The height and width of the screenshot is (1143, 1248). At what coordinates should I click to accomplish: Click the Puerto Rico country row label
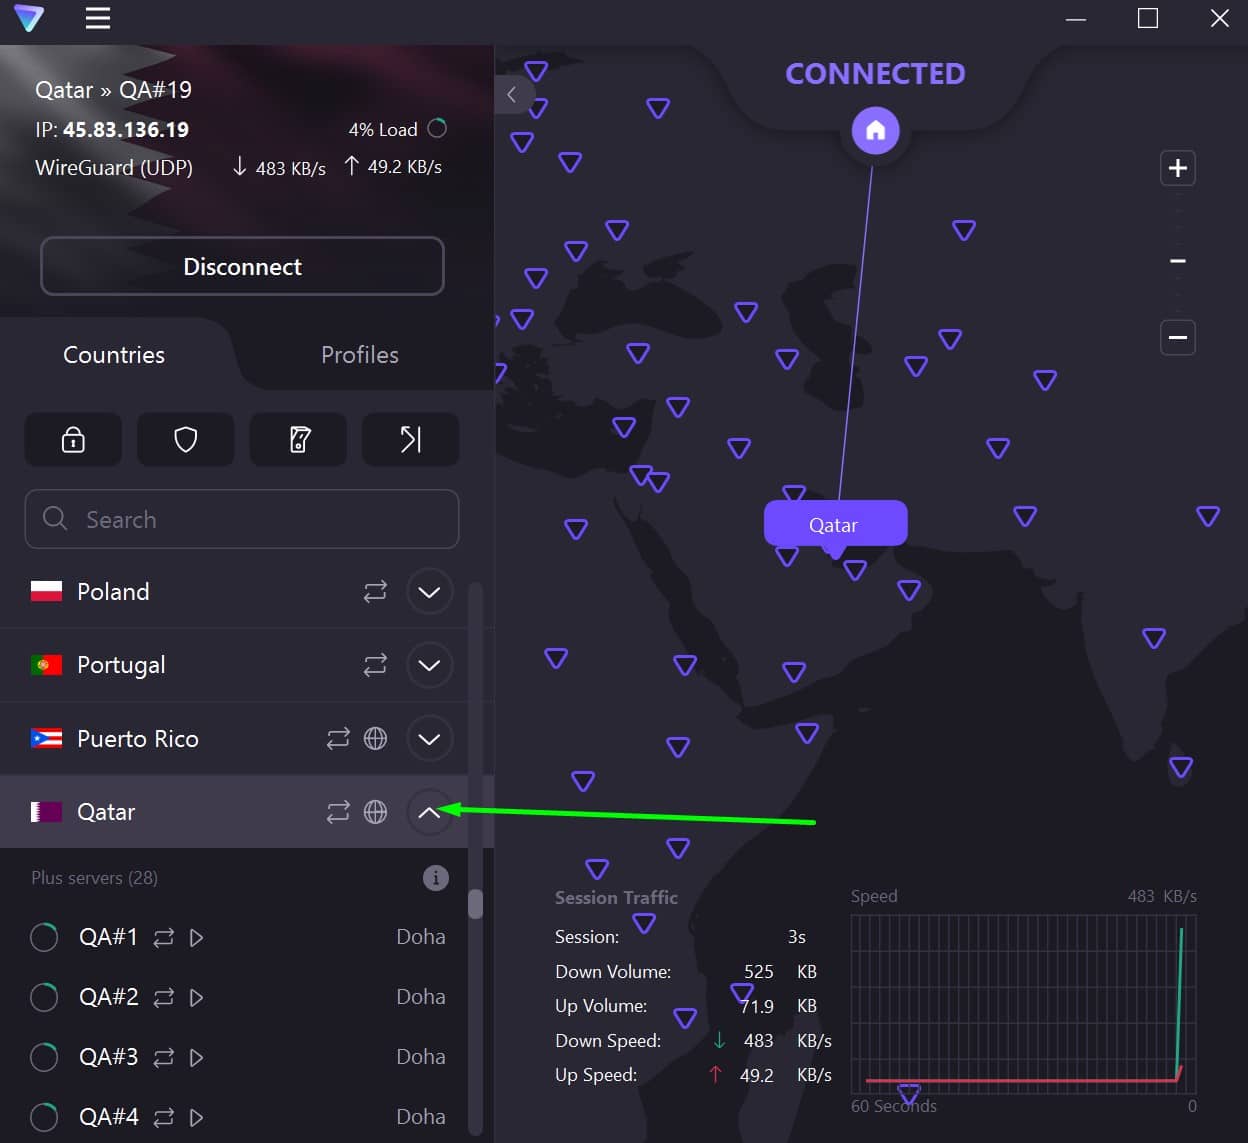138,739
